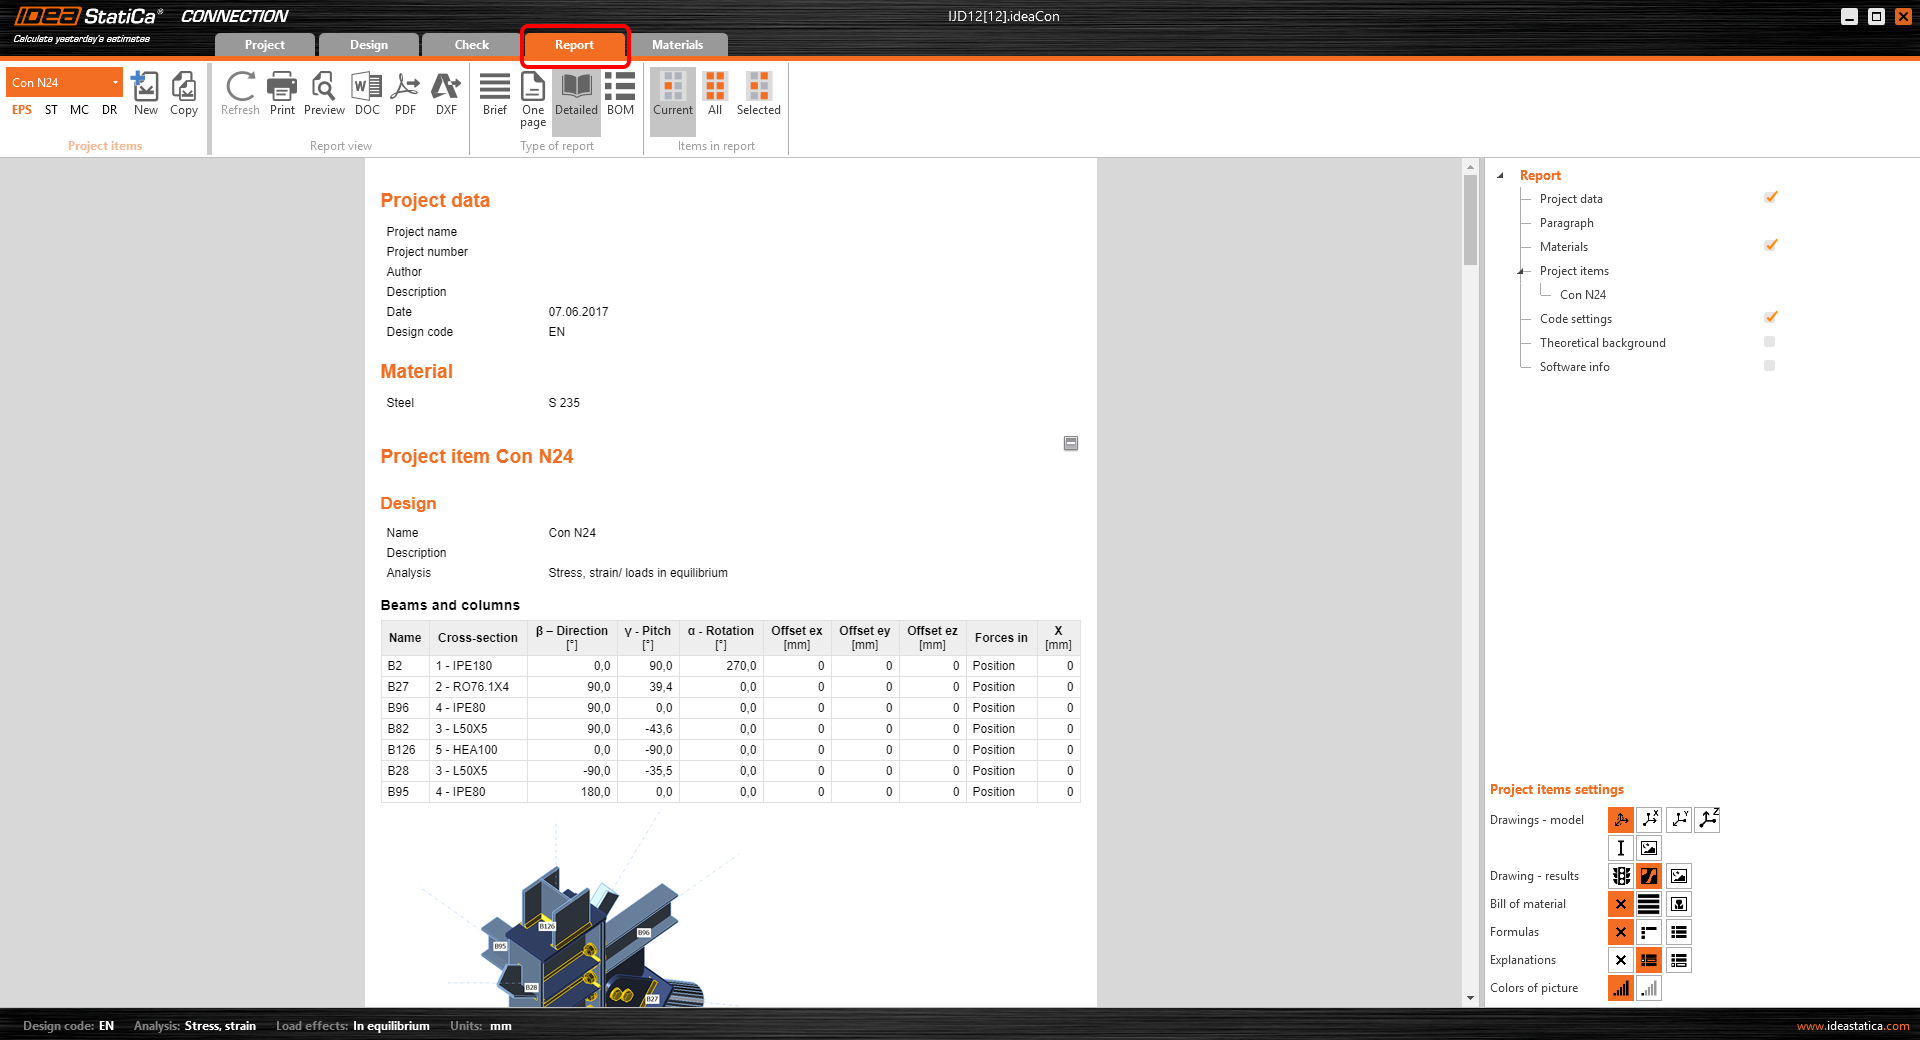
Task: Toggle the Materials checkmark in the report tree
Action: point(1771,246)
